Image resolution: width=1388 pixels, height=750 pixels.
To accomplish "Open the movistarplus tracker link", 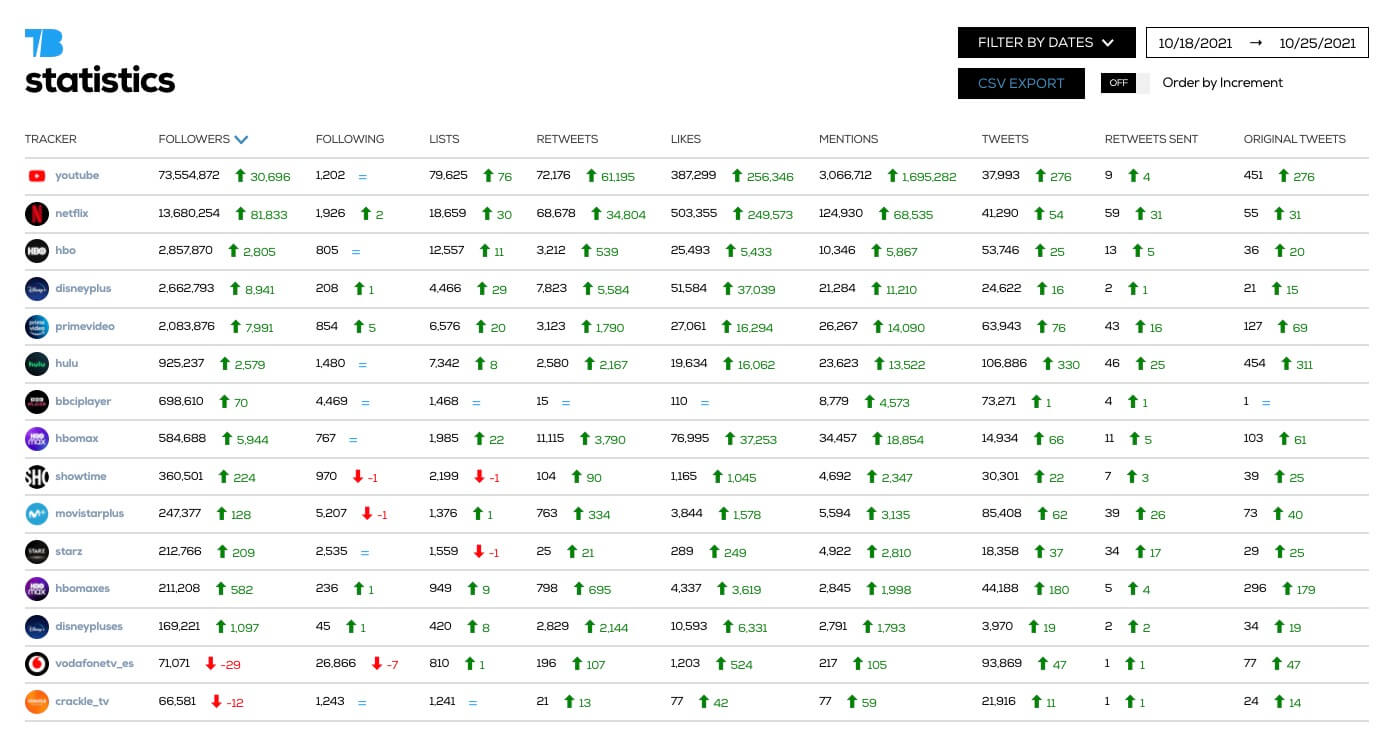I will 90,514.
